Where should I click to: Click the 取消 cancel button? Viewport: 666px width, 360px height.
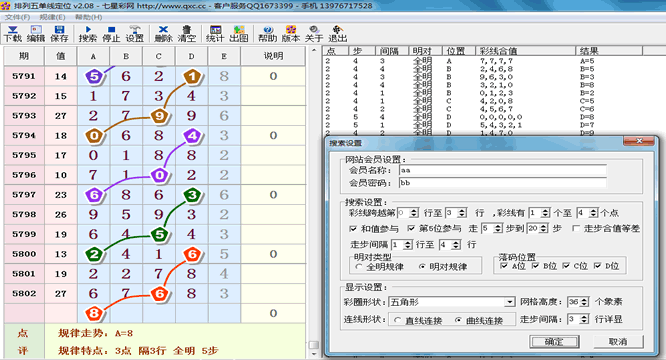618,341
